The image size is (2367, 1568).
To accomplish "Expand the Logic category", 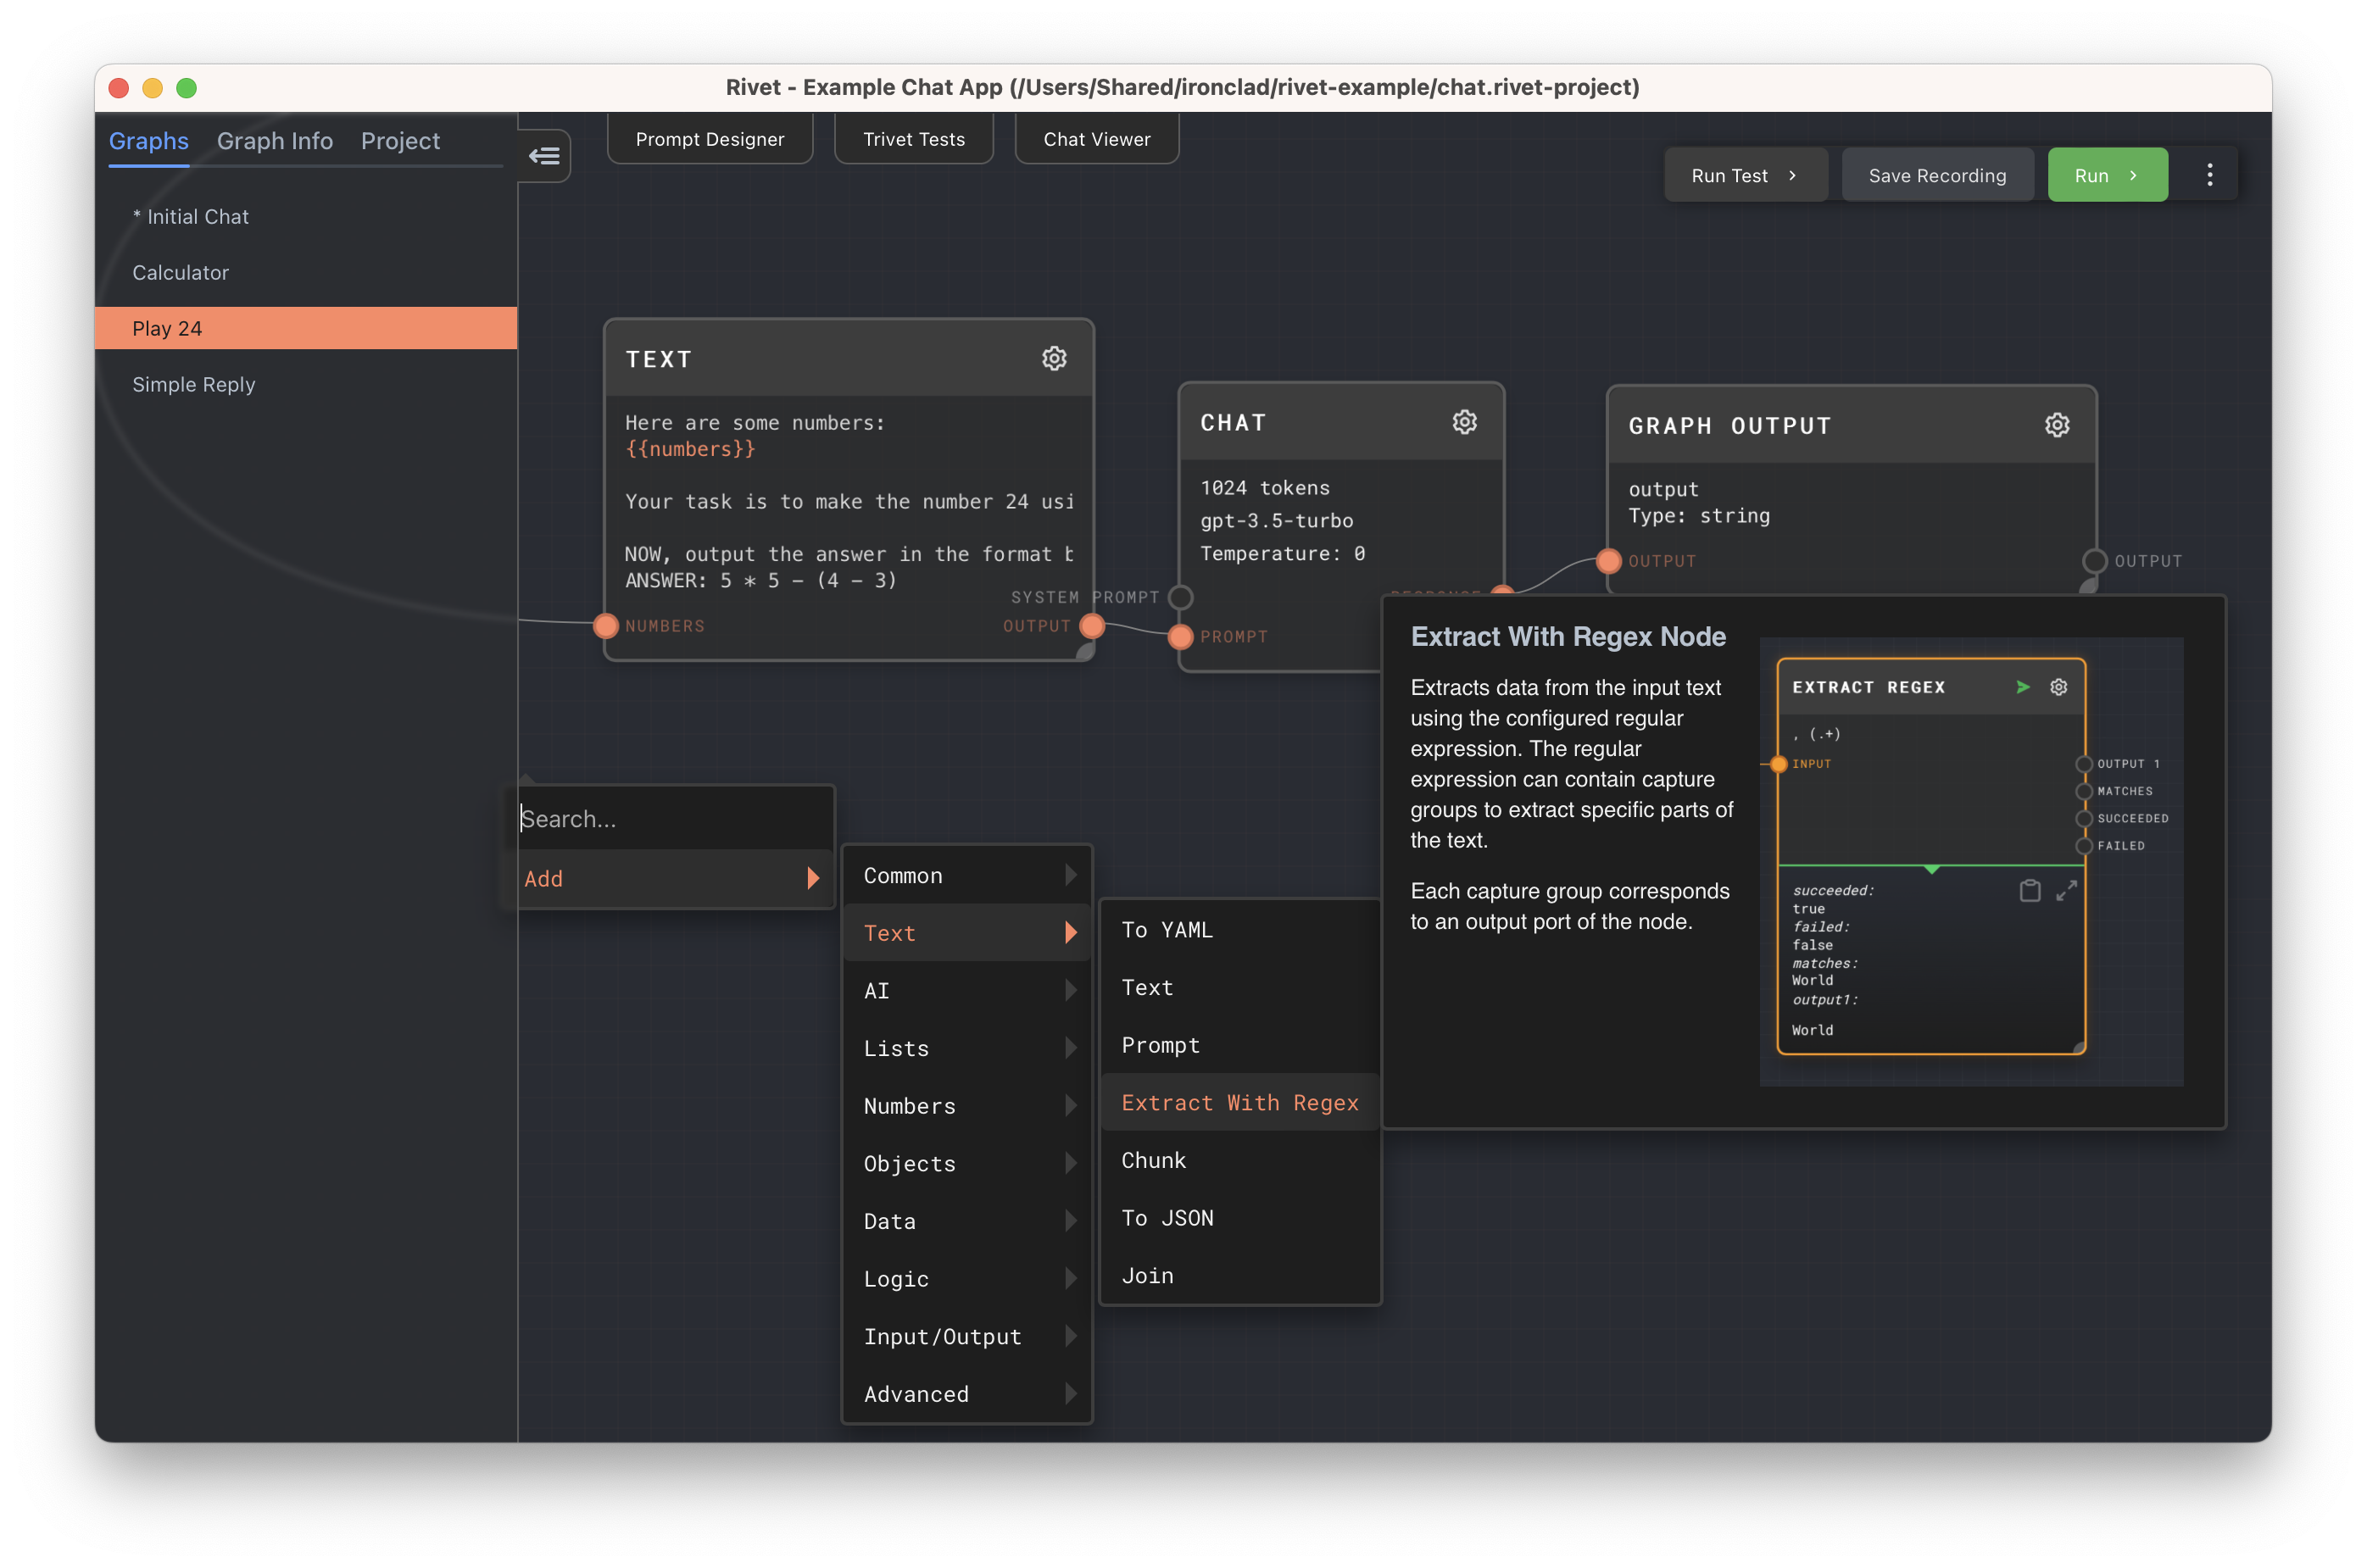I will tap(967, 1279).
